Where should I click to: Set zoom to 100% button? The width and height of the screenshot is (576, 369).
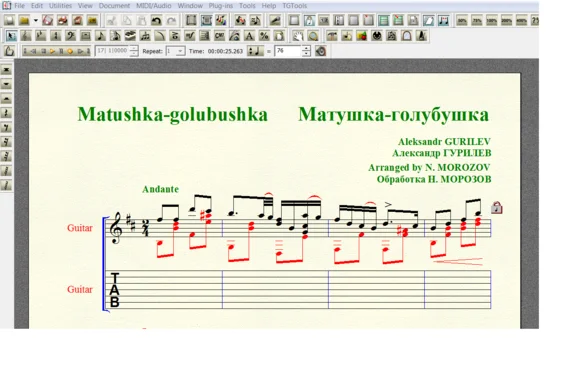pos(492,21)
